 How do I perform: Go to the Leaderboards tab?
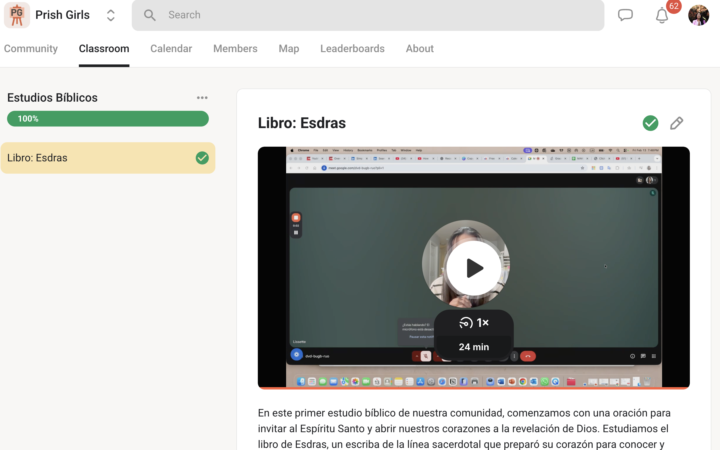[x=352, y=49]
